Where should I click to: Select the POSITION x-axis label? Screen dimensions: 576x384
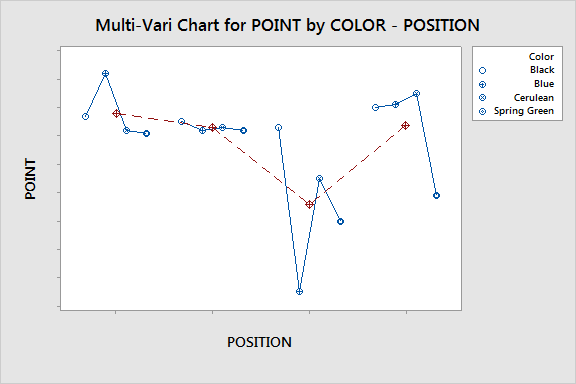point(259,342)
